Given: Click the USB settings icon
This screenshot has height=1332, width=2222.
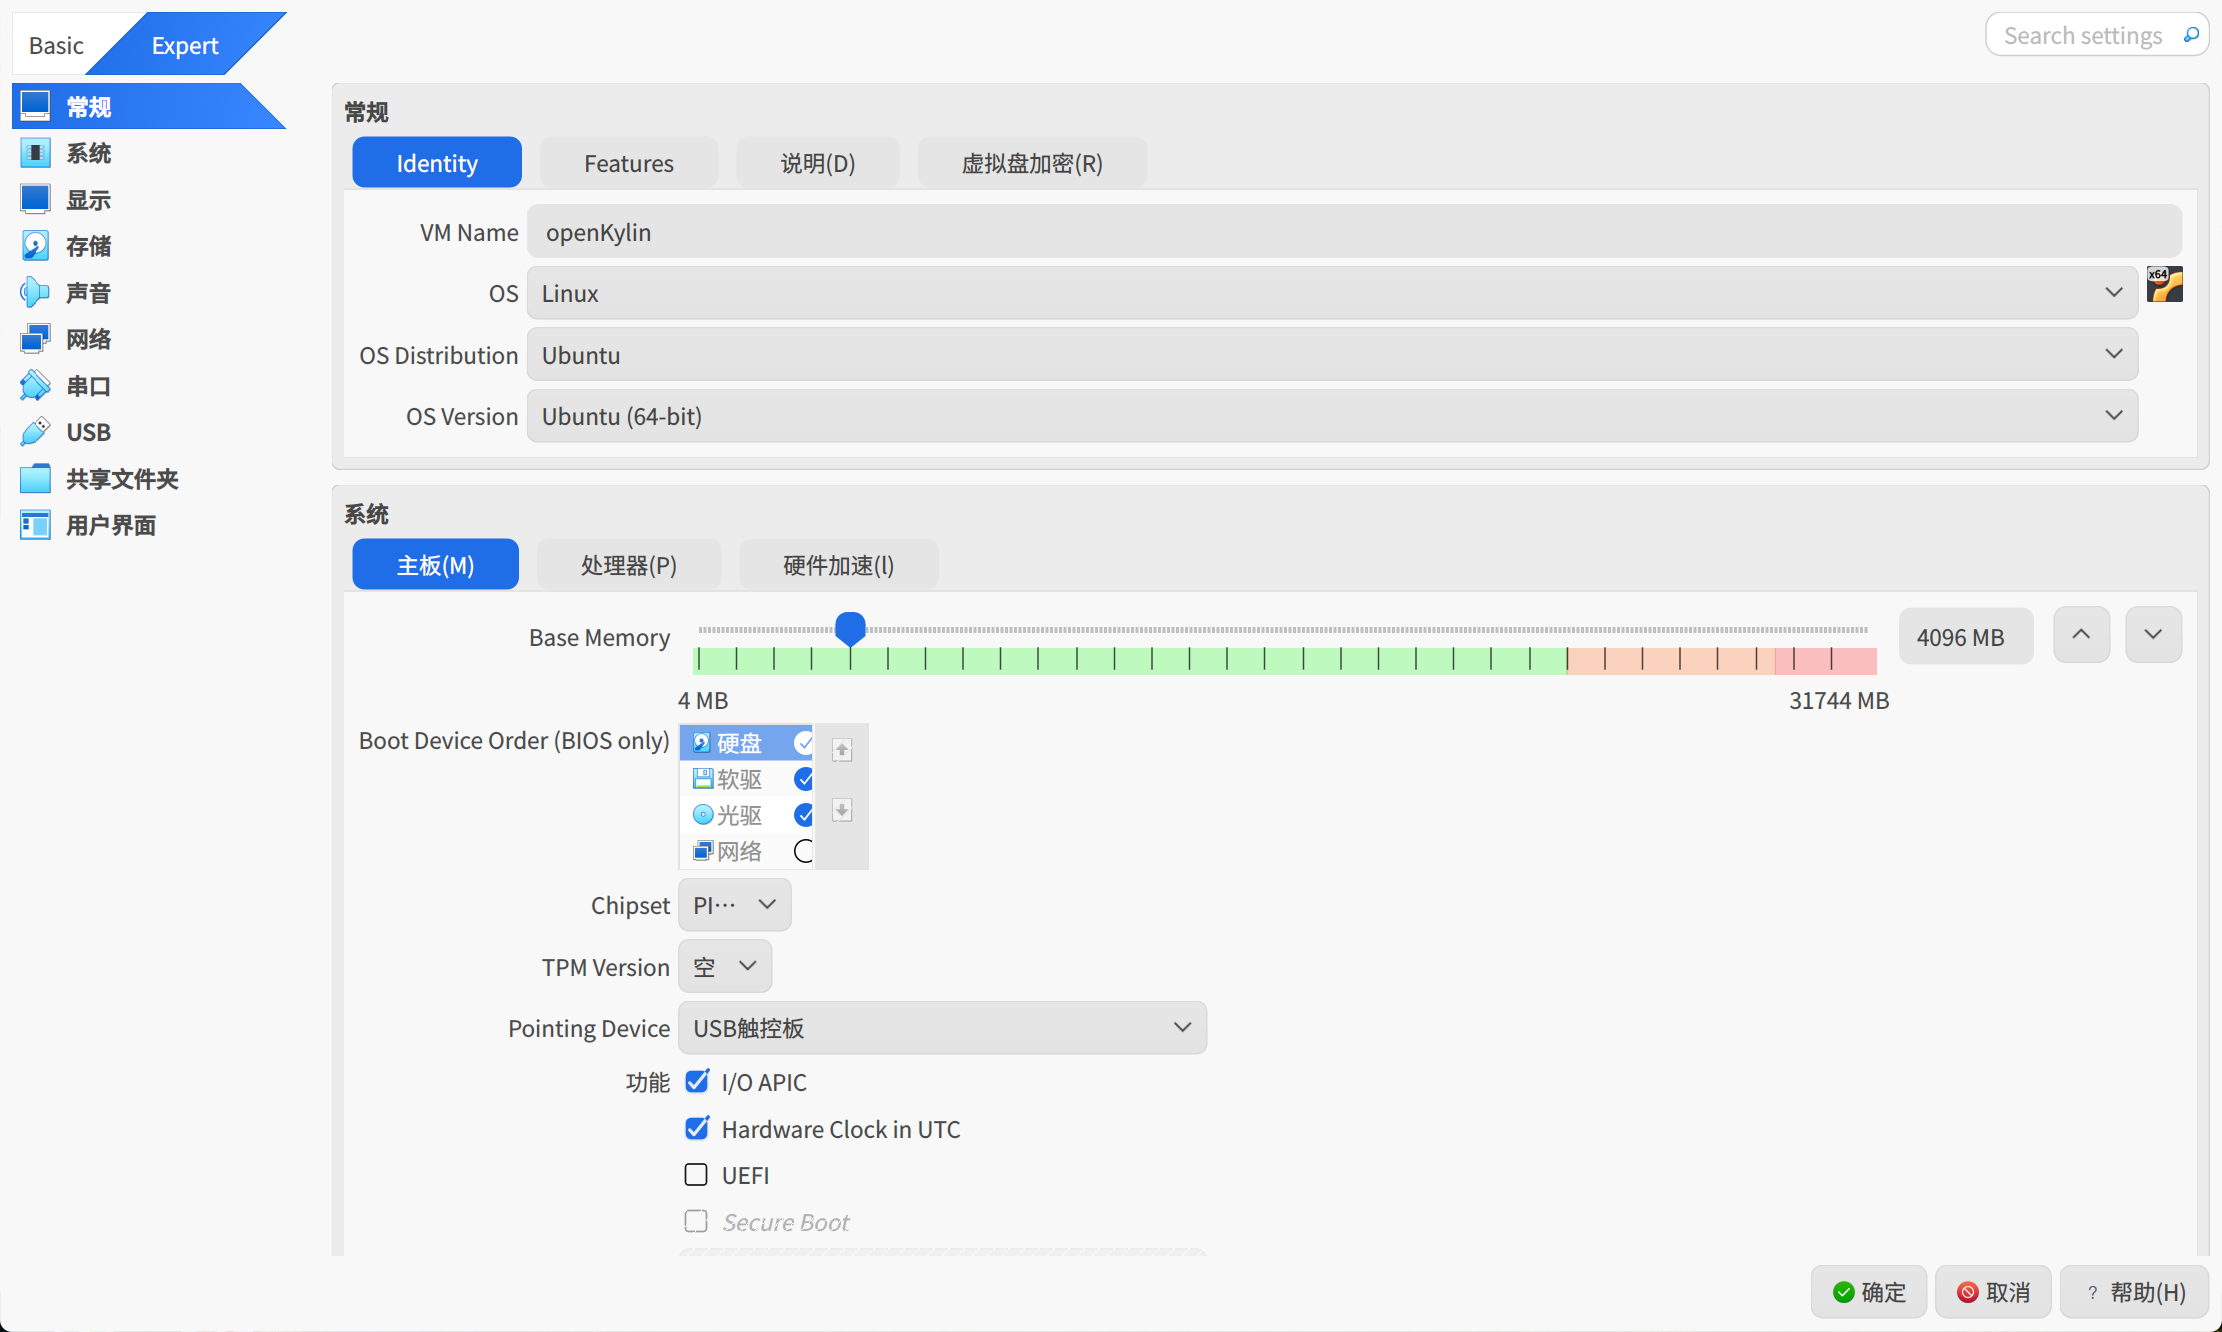Looking at the screenshot, I should tap(35, 432).
